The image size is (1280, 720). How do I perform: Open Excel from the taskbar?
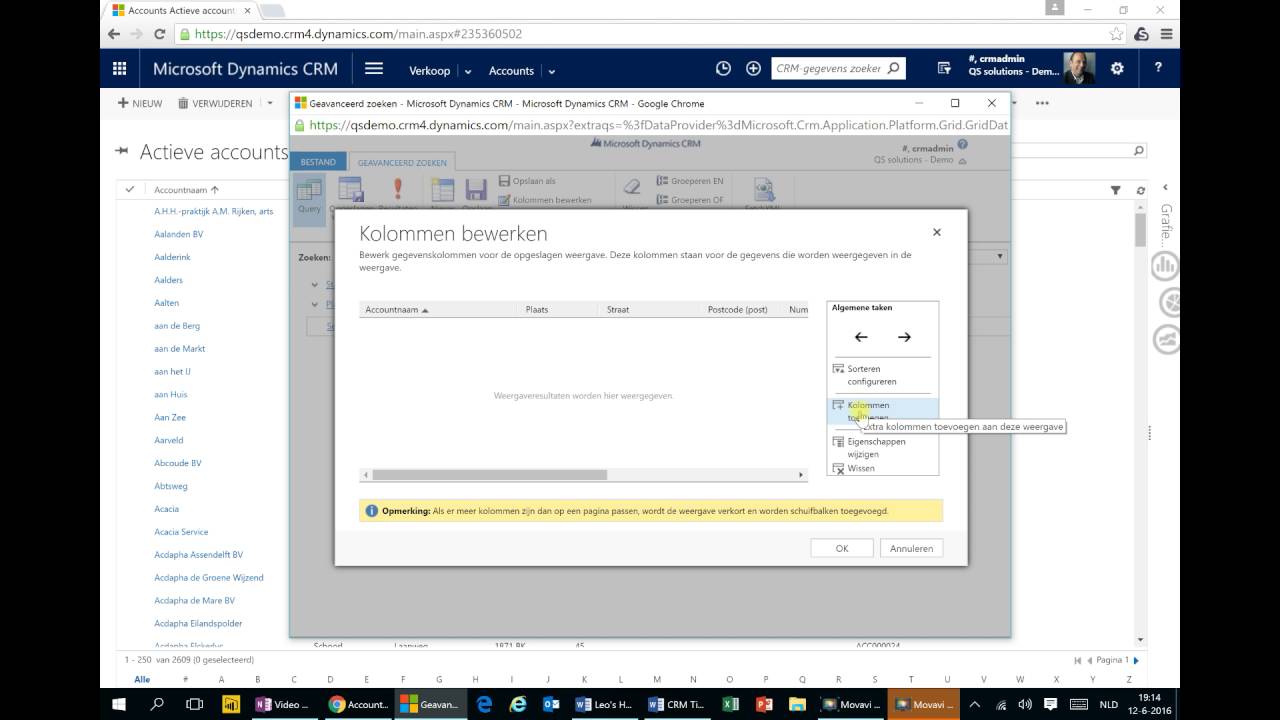(730, 704)
